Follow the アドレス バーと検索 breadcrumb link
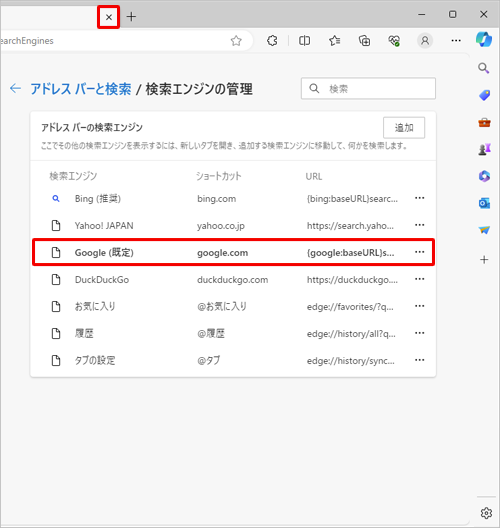Viewport: 500px width, 528px height. click(x=81, y=89)
